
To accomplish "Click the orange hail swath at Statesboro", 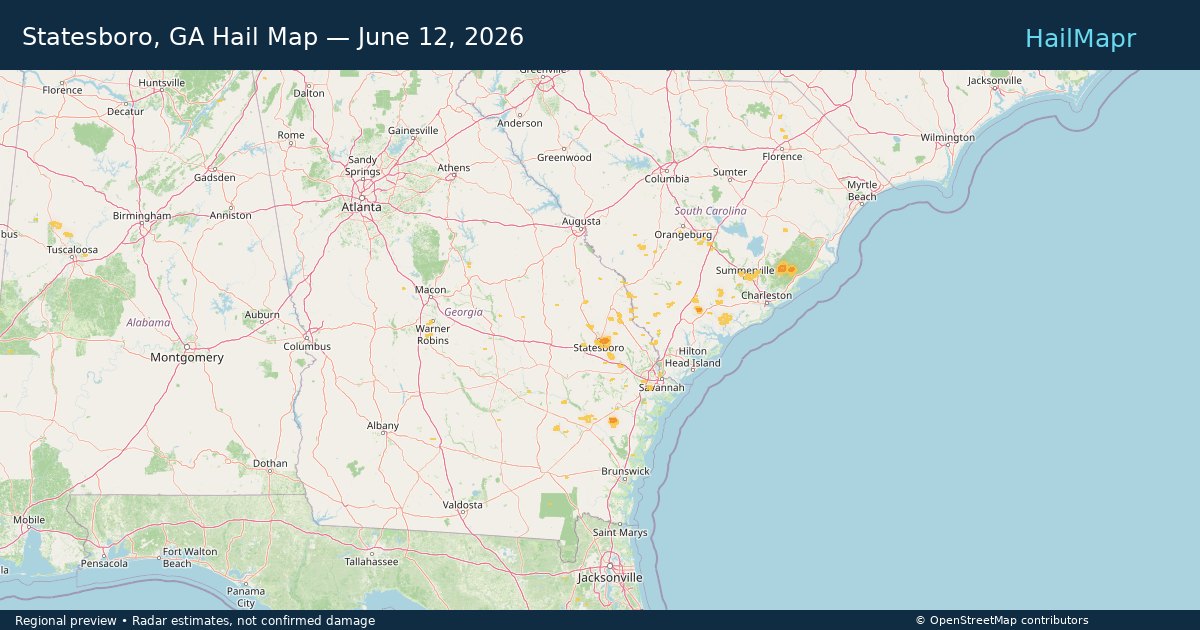I will coord(603,342).
